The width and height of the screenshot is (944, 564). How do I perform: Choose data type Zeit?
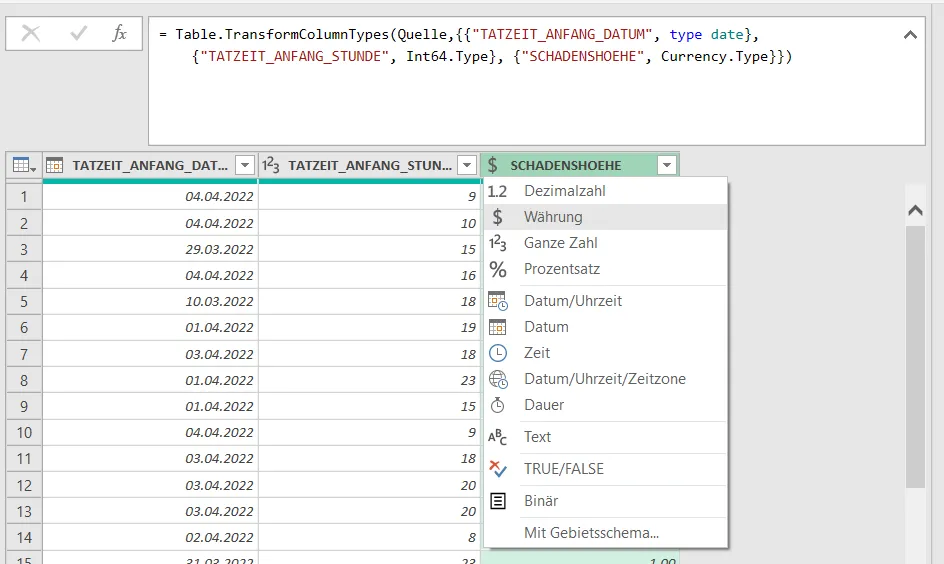pyautogui.click(x=606, y=353)
